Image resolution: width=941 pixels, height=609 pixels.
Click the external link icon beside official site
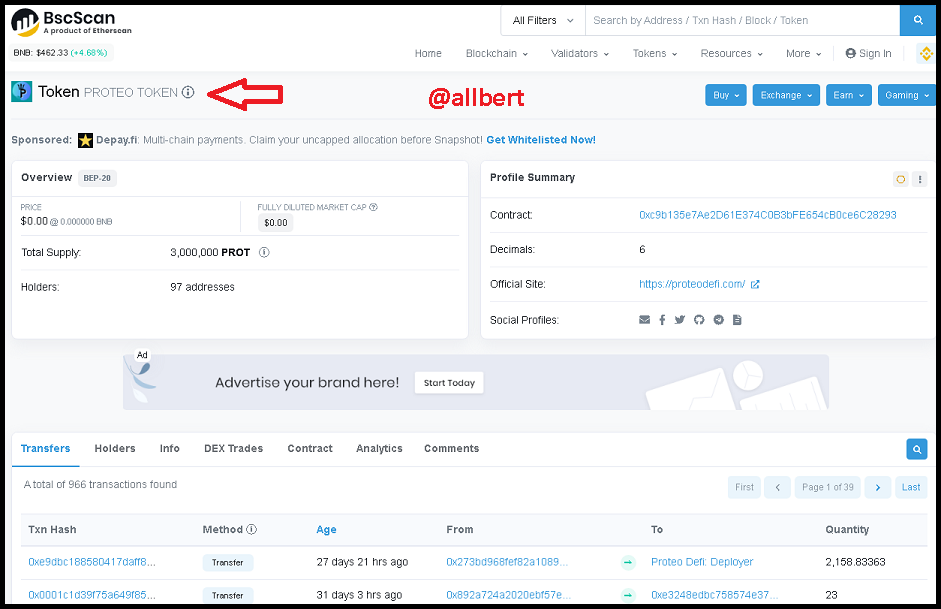point(755,284)
